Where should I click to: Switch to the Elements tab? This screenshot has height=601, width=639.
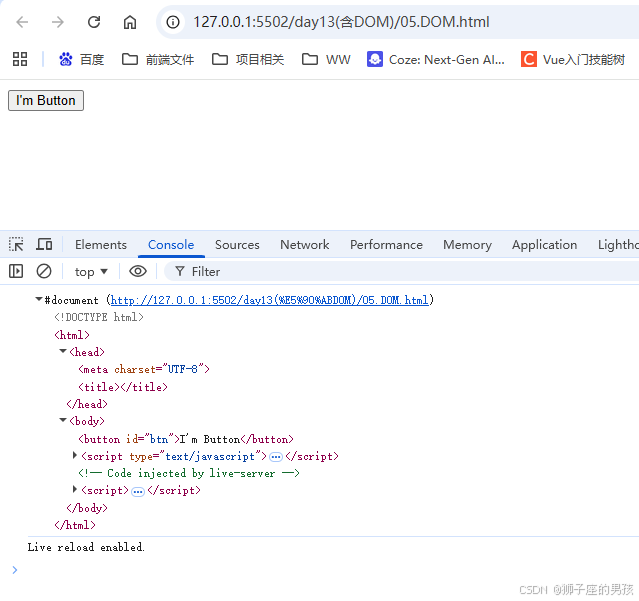pyautogui.click(x=101, y=244)
